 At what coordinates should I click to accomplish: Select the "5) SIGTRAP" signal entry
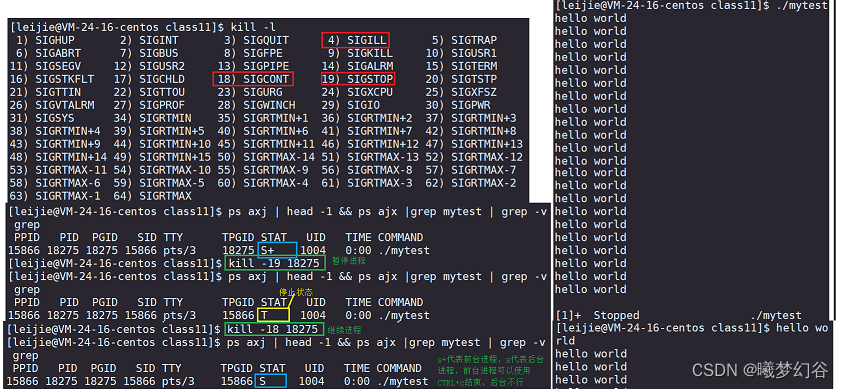[465, 40]
